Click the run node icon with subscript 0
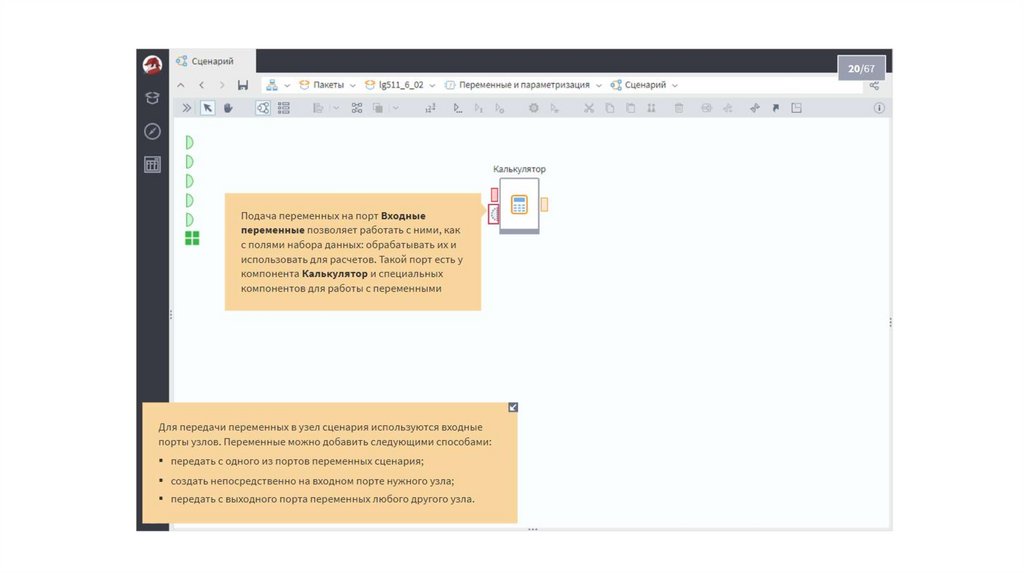The height and width of the screenshot is (574, 1024). click(500, 108)
